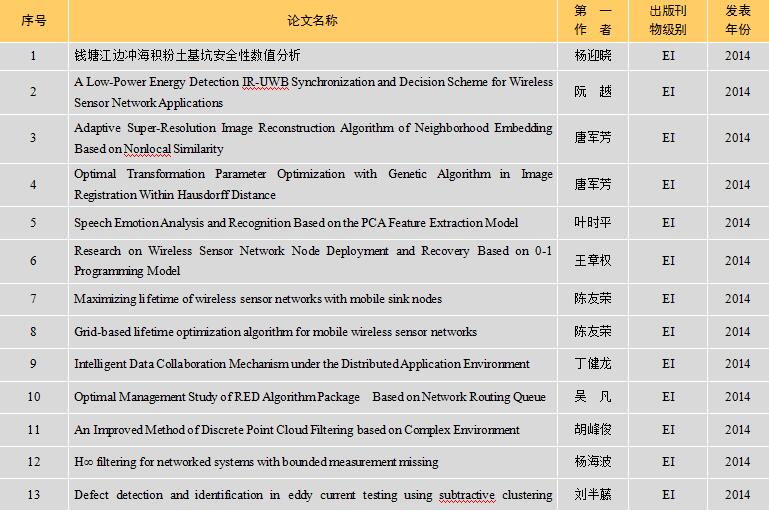The width and height of the screenshot is (769, 511).
Task: Click the H∞ filtering for networked systems title
Action: (x=256, y=462)
